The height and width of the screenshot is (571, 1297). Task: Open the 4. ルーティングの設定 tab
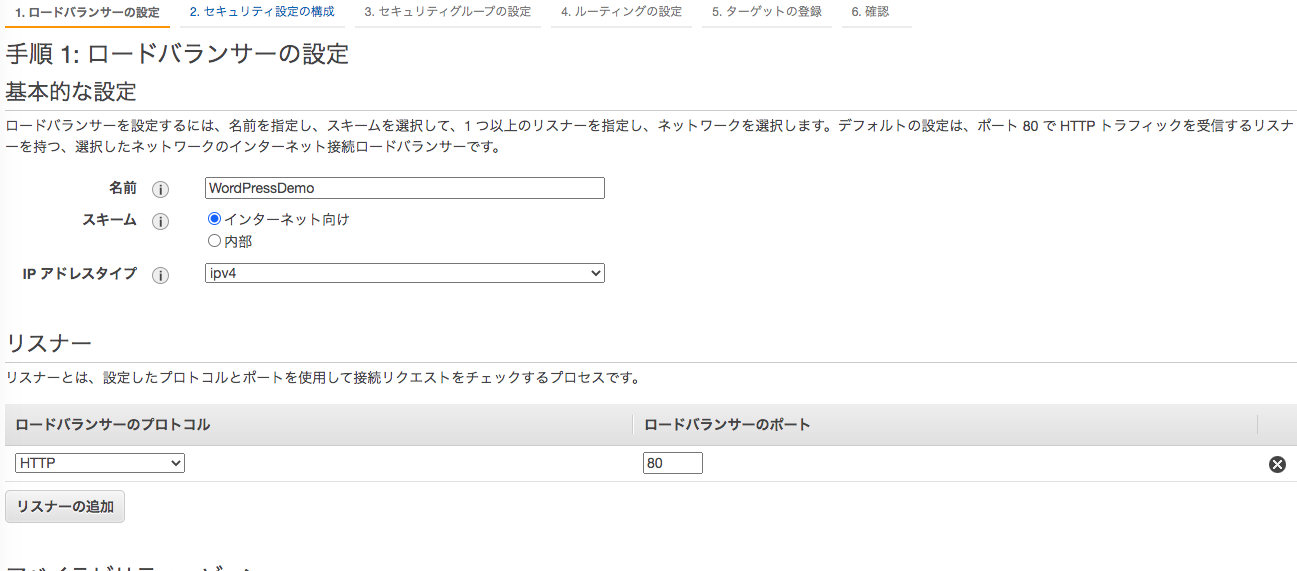[621, 12]
